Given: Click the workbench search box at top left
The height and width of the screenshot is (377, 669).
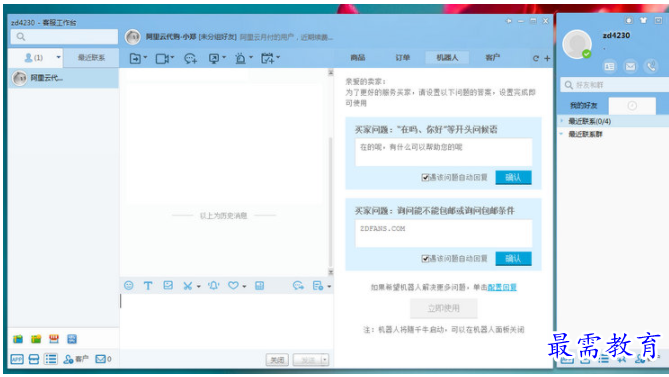Looking at the screenshot, I should (64, 37).
